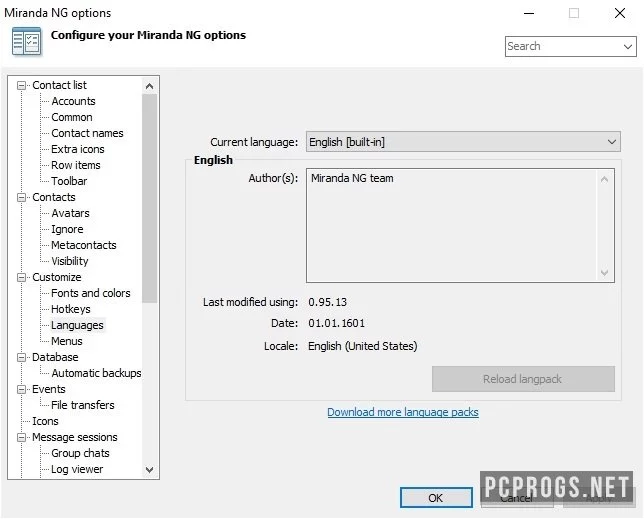Collapse the Message sessions tree node

pyautogui.click(x=21, y=437)
